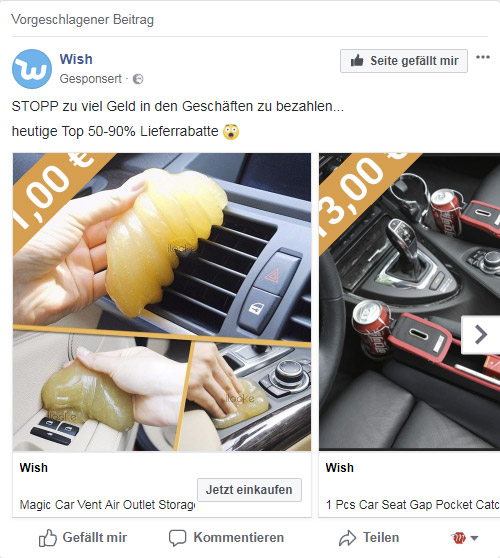The width and height of the screenshot is (500, 558).
Task: Open the three-dot post options menu
Action: pyautogui.click(x=483, y=57)
